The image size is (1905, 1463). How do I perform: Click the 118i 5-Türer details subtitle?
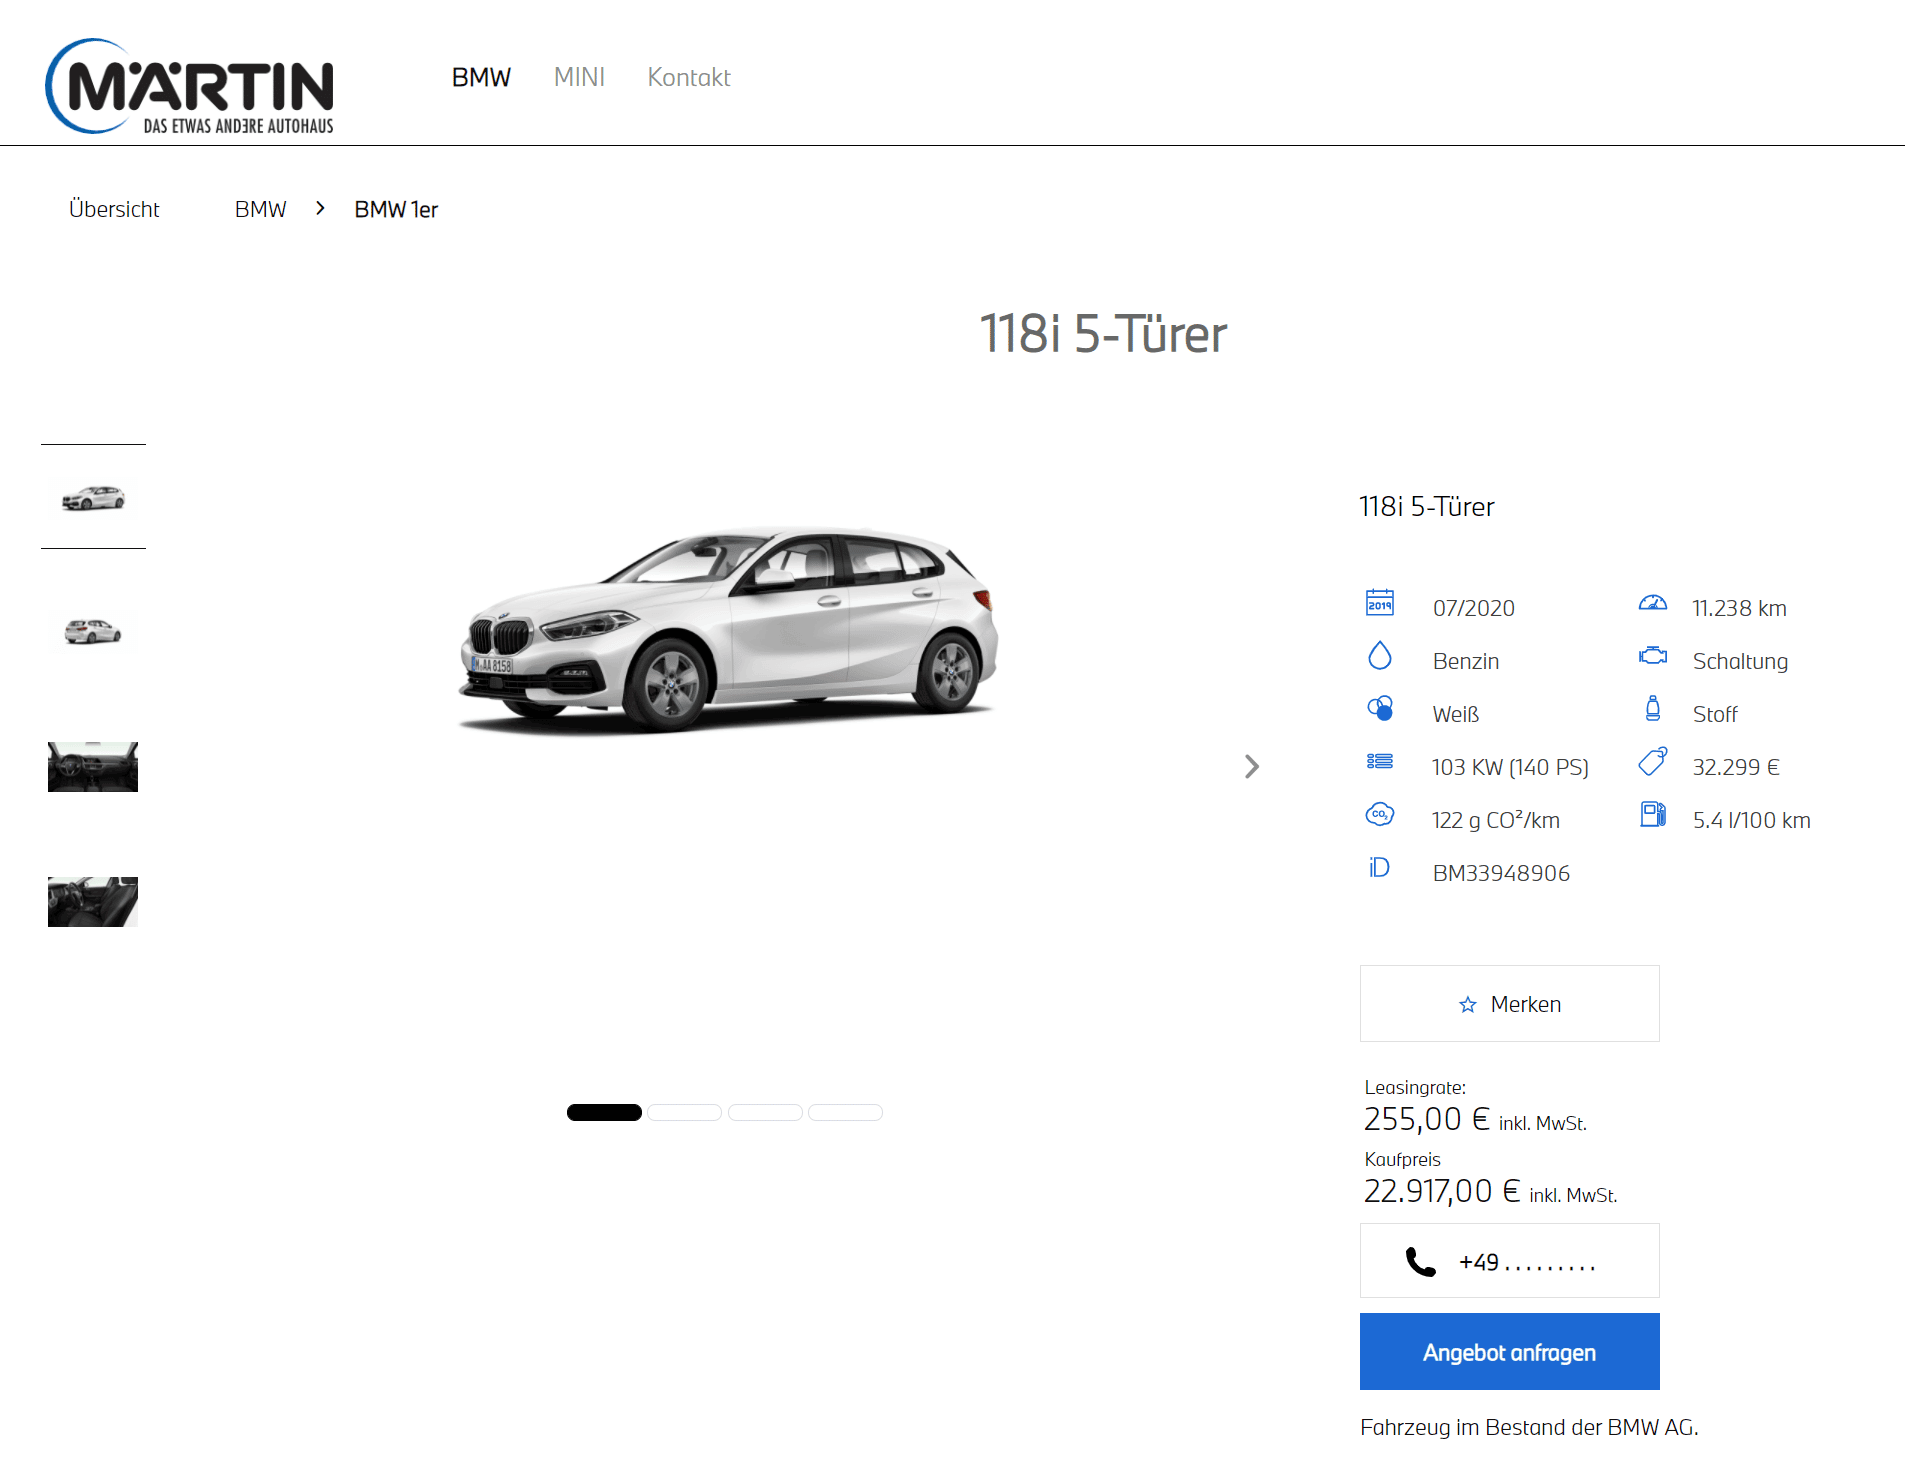1426,506
